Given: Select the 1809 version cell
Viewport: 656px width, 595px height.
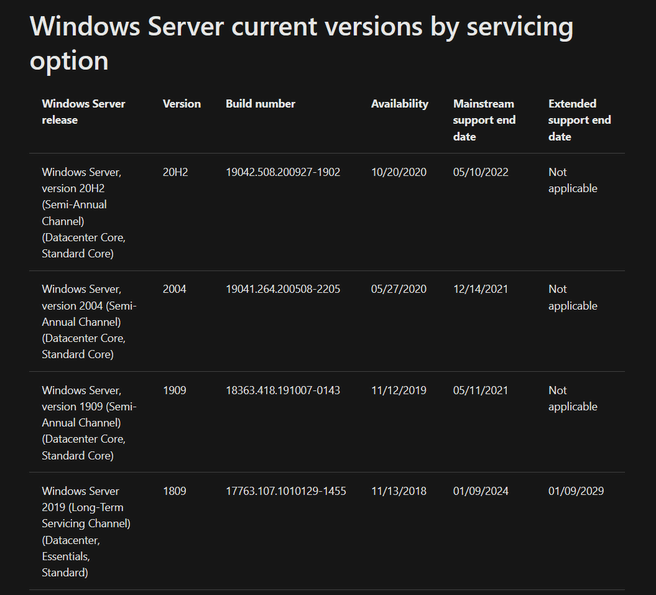Looking at the screenshot, I should point(174,491).
